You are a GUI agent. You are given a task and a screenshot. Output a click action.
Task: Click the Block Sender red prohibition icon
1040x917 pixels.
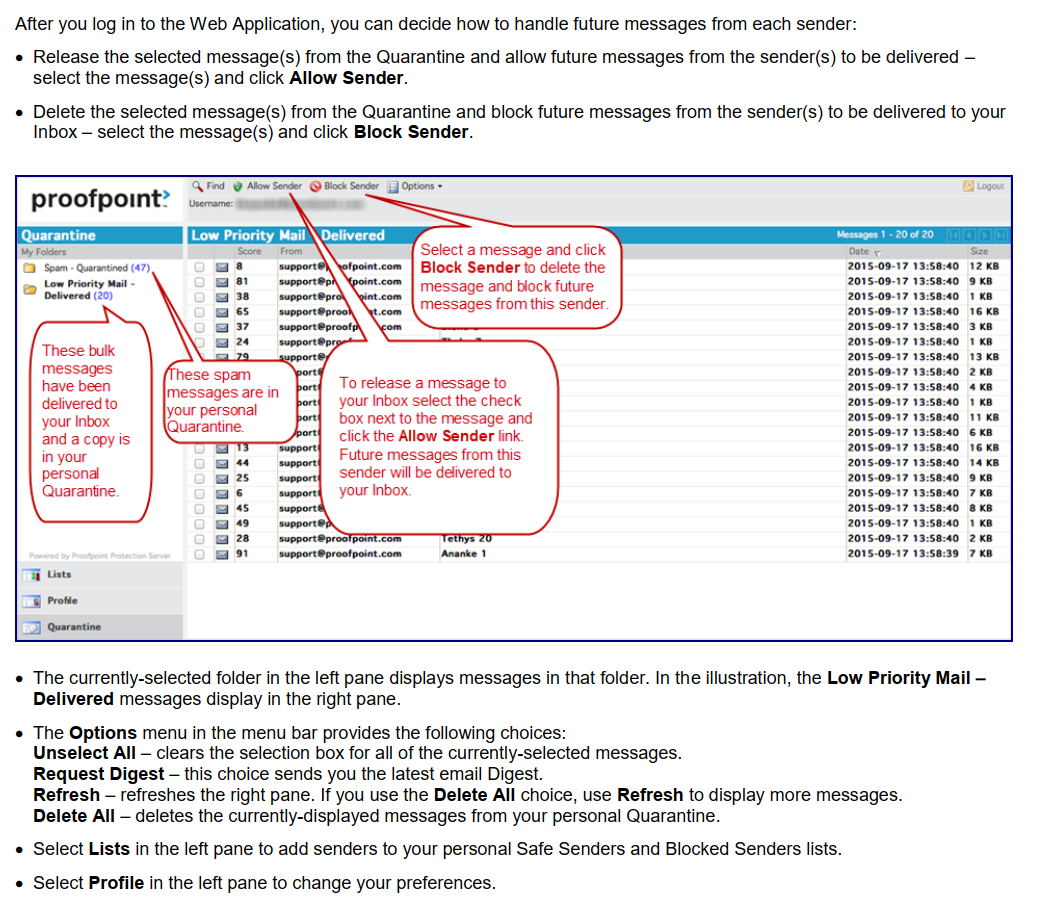(x=316, y=187)
